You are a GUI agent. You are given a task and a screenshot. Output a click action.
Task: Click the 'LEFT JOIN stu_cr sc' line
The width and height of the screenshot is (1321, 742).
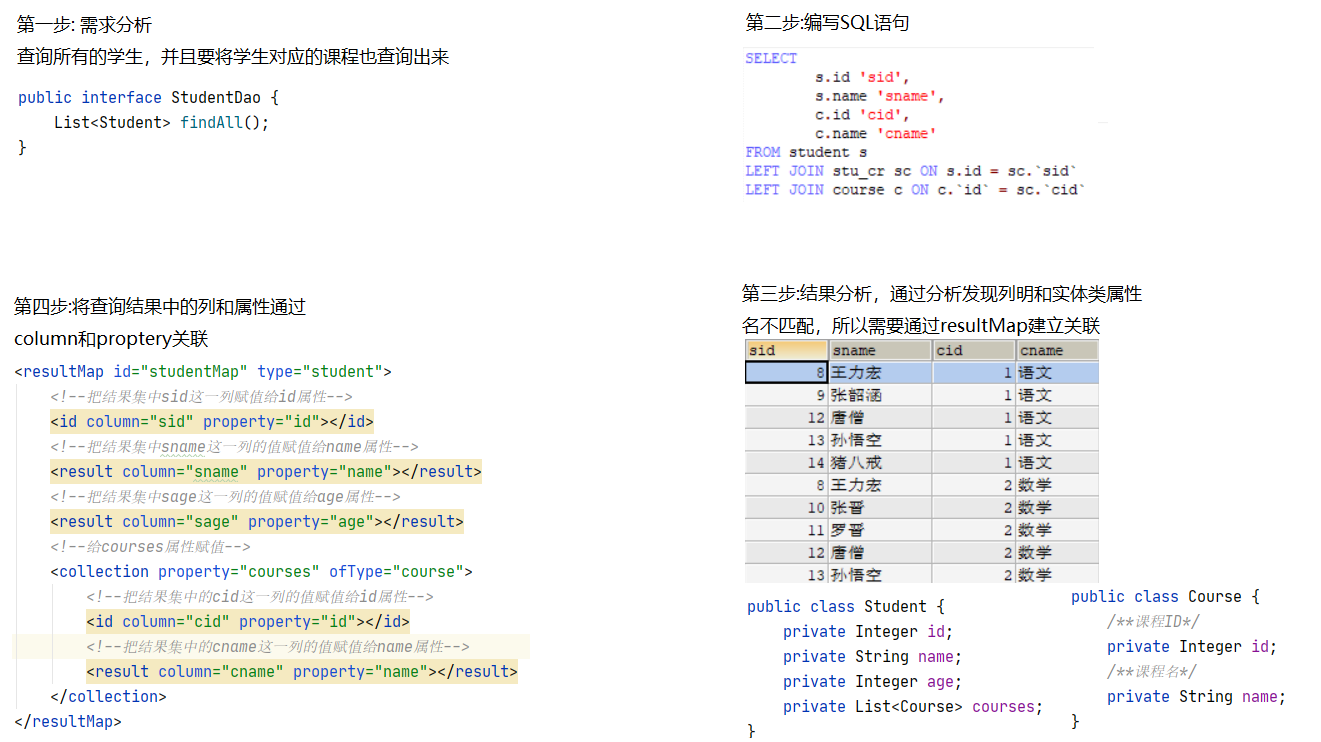tap(911, 171)
